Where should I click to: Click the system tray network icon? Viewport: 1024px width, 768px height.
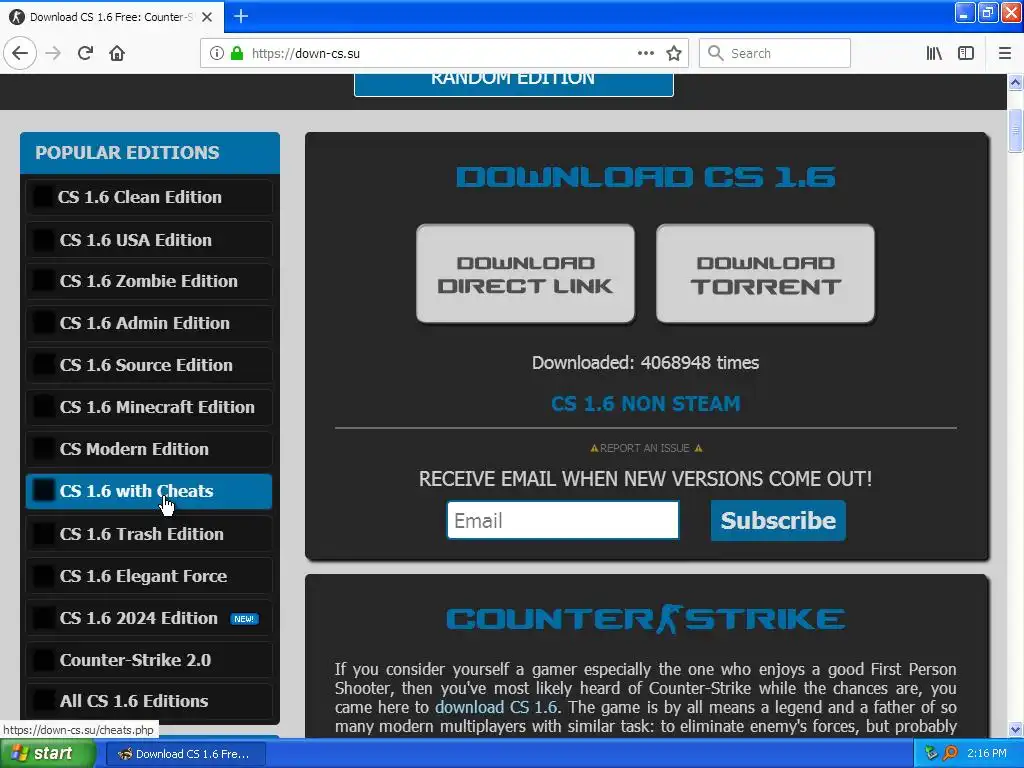pyautogui.click(x=931, y=753)
